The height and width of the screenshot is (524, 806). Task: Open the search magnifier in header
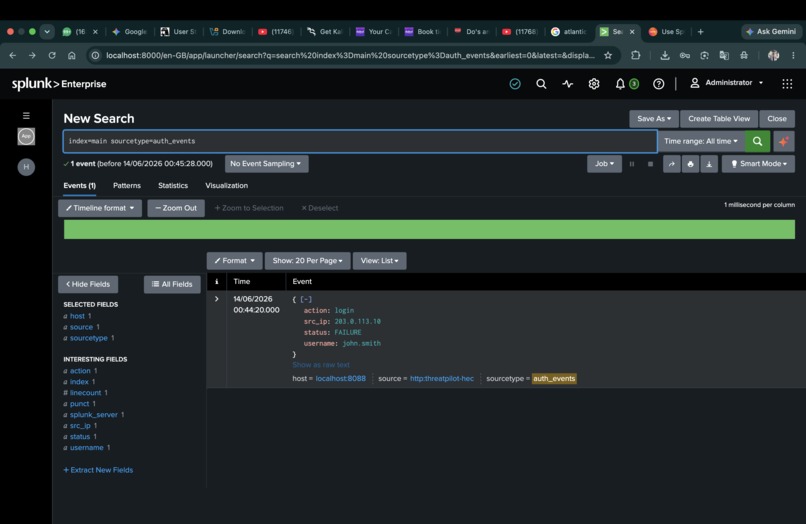pos(541,84)
